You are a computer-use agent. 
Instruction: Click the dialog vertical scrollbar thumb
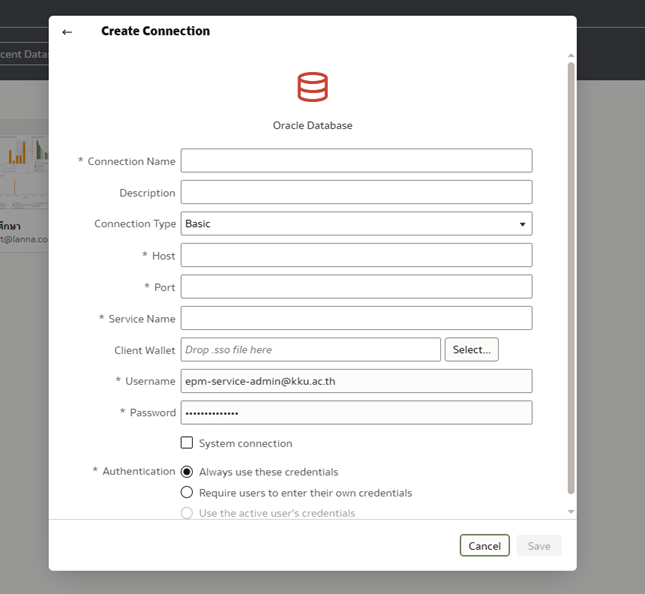click(x=571, y=278)
